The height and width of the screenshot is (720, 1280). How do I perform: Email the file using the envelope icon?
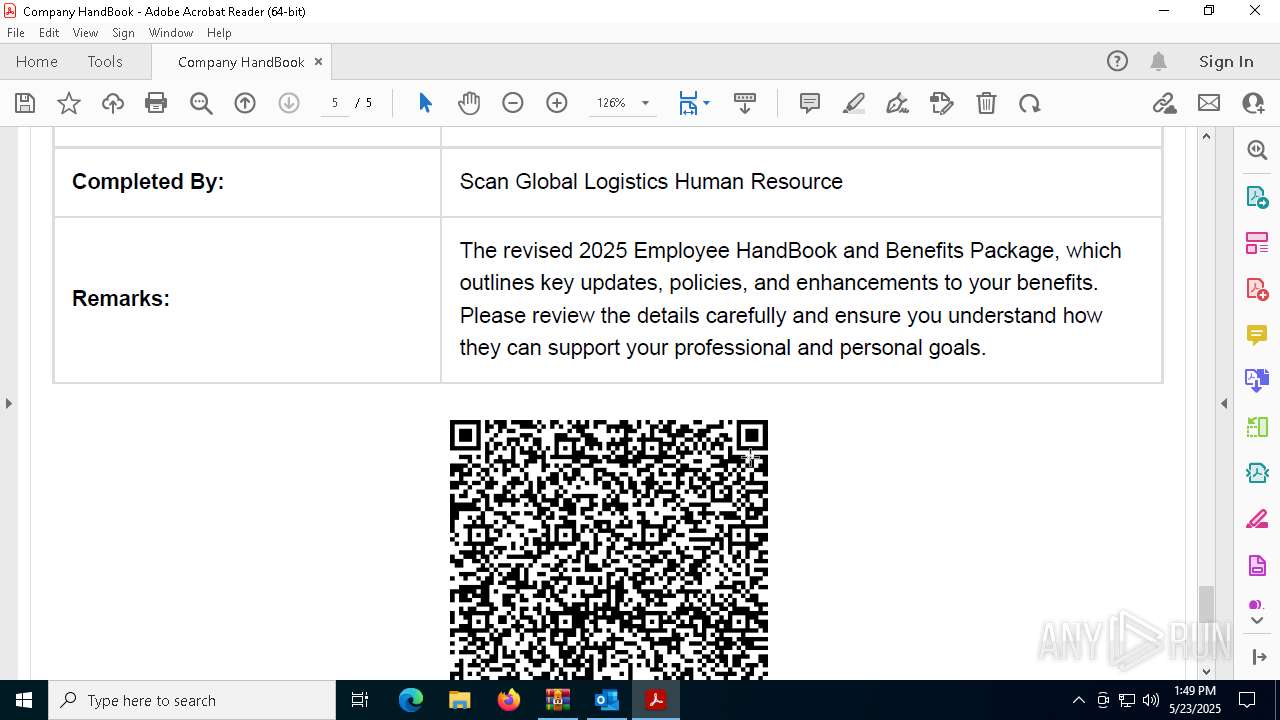pyautogui.click(x=1209, y=103)
